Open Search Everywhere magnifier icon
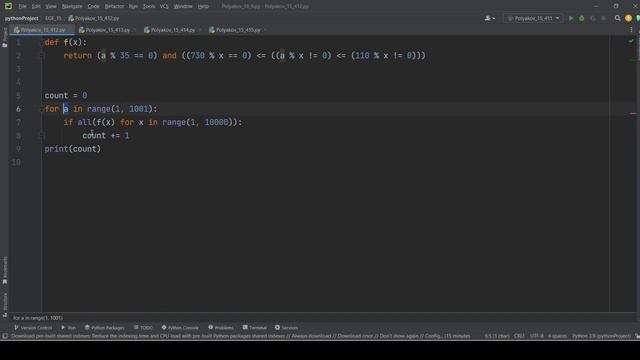 [618, 18]
